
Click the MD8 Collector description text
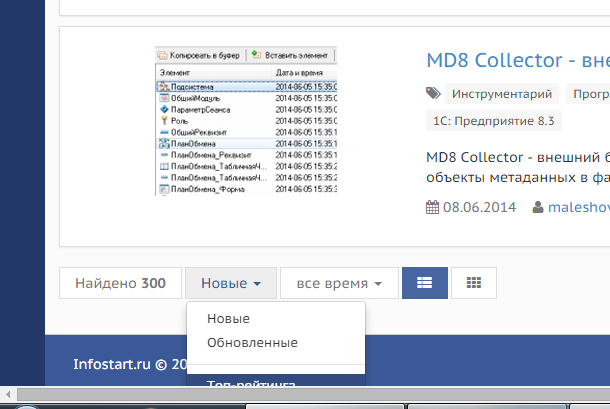[518, 167]
